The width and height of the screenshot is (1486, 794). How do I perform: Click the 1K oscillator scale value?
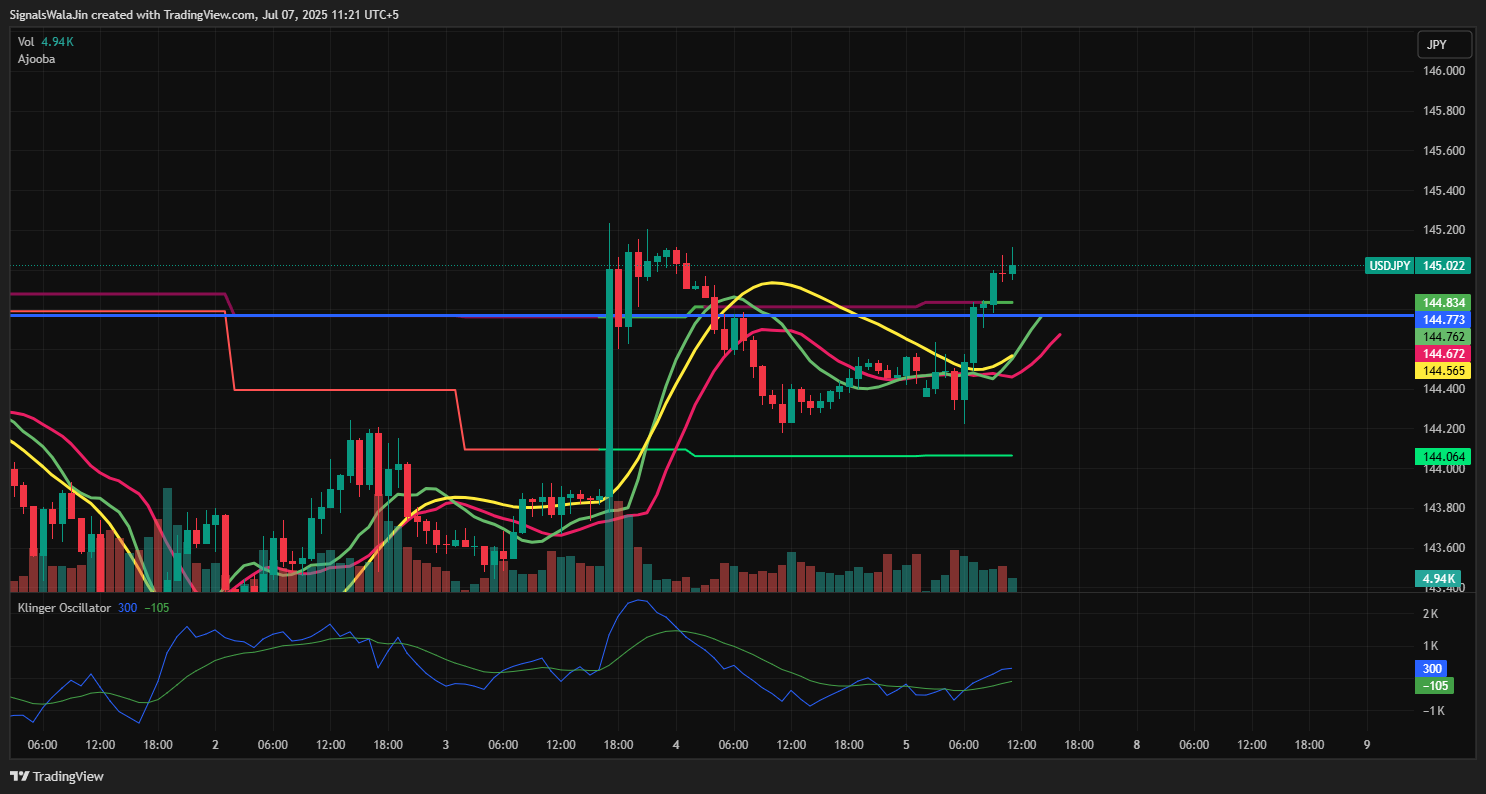pyautogui.click(x=1431, y=646)
